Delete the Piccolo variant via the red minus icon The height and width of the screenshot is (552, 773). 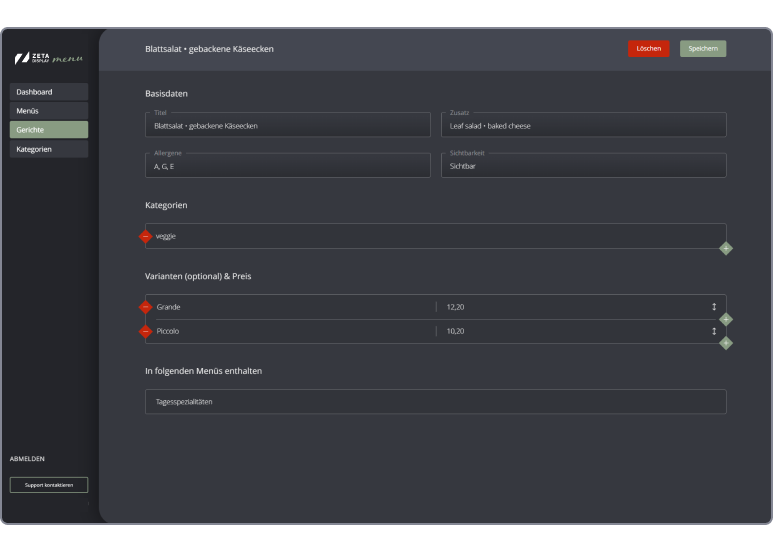tap(145, 331)
